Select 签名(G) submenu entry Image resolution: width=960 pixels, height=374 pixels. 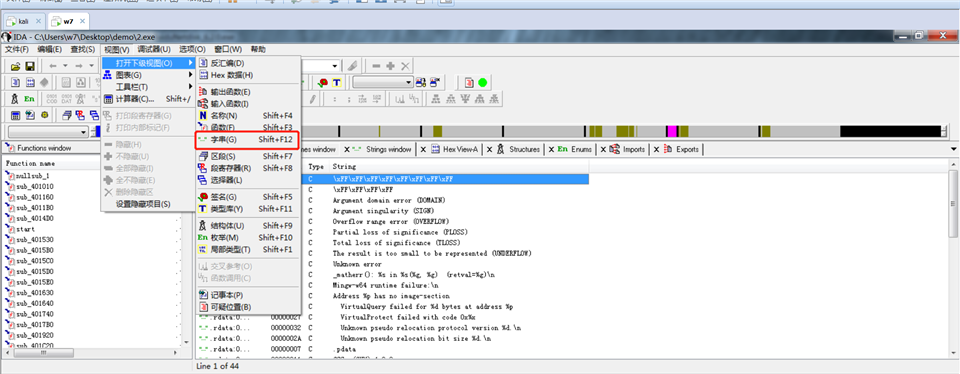click(x=247, y=197)
